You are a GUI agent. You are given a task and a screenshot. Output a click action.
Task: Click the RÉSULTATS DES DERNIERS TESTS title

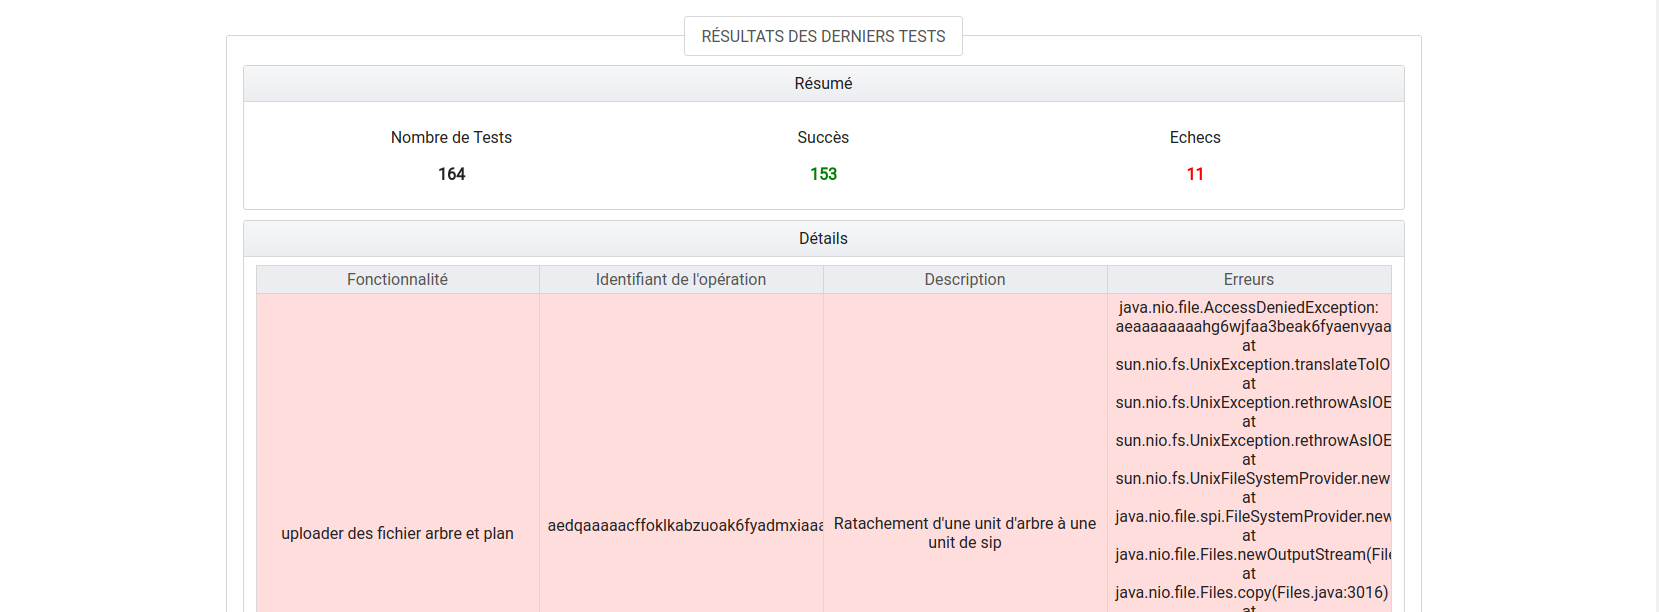click(x=823, y=36)
